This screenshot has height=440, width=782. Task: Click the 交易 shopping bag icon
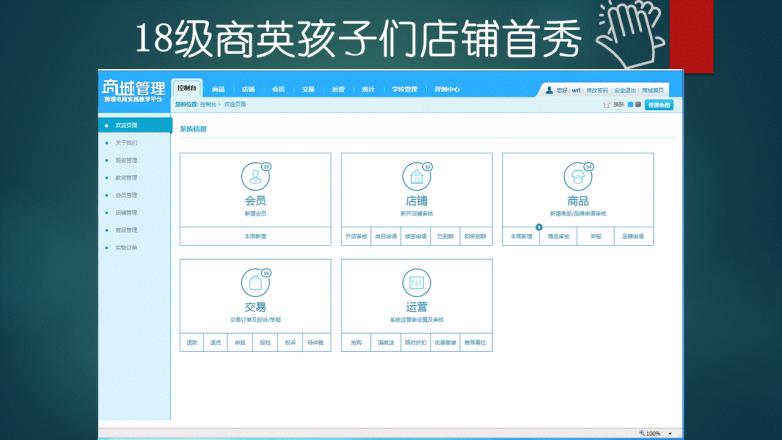pos(255,283)
